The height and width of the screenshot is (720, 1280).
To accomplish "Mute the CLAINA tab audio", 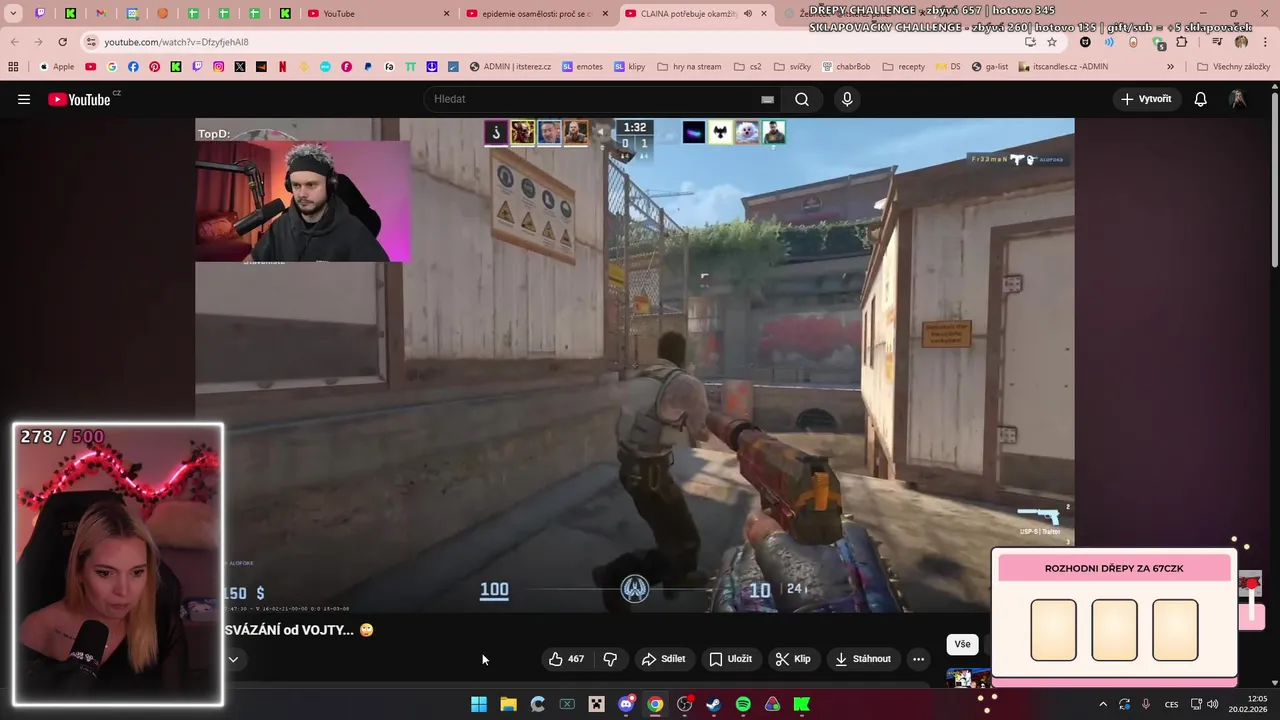I will 748,14.
